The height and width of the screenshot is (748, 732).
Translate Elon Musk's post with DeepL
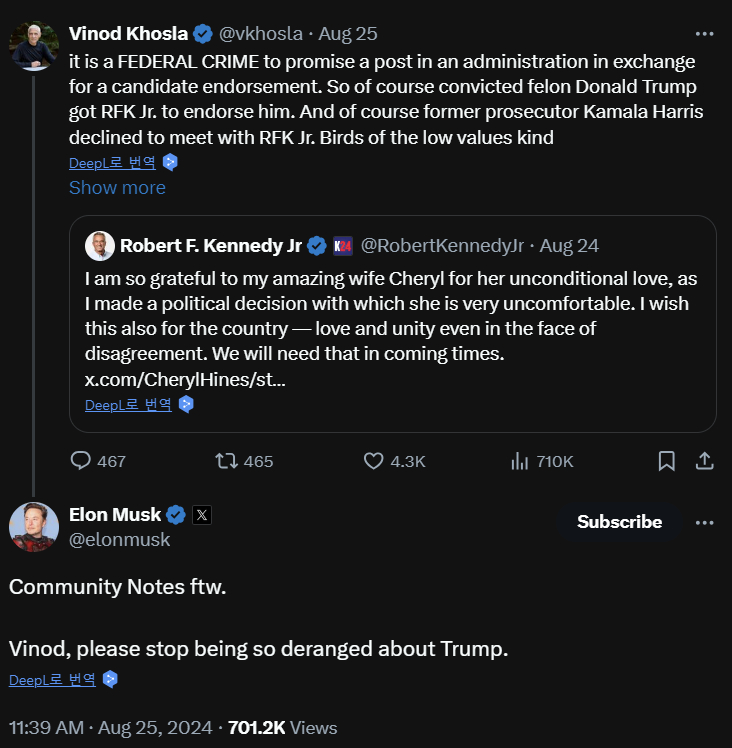[x=52, y=679]
